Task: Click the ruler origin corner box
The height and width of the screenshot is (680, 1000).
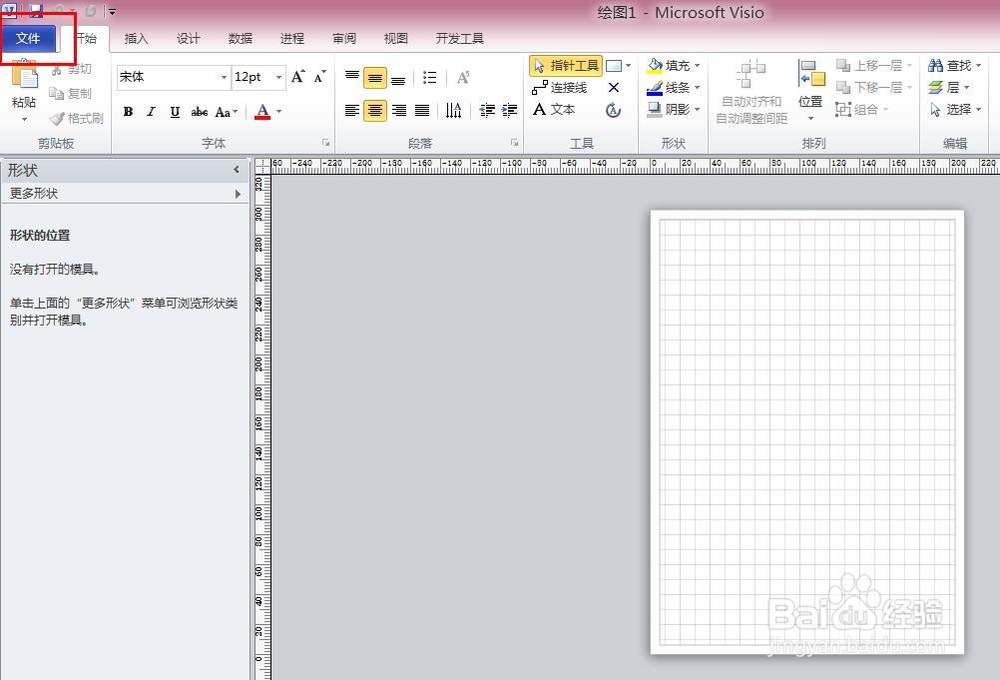Action: (262, 165)
